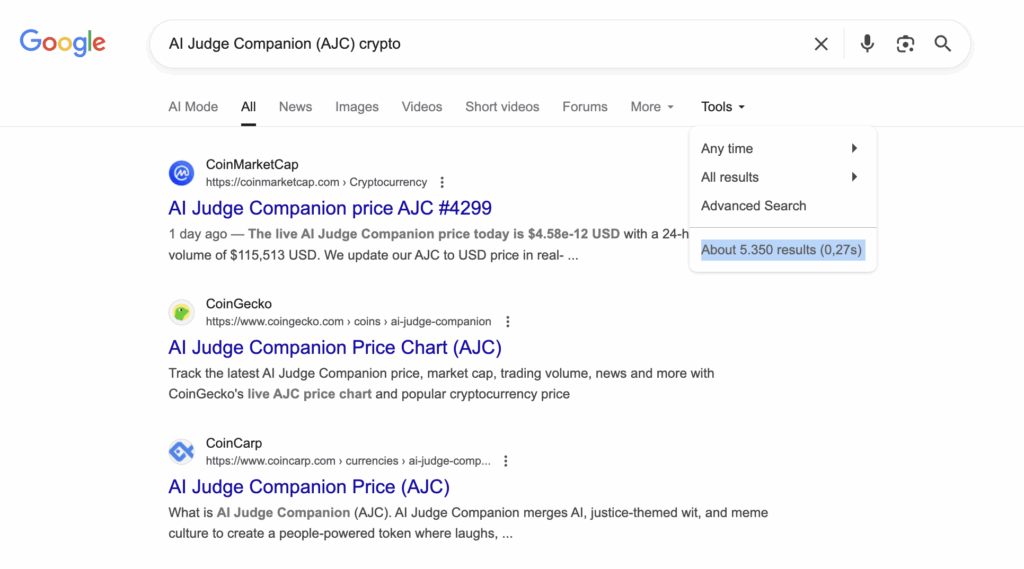Image resolution: width=1024 pixels, height=569 pixels.
Task: Expand the All results filter submenu
Action: pyautogui.click(x=780, y=177)
